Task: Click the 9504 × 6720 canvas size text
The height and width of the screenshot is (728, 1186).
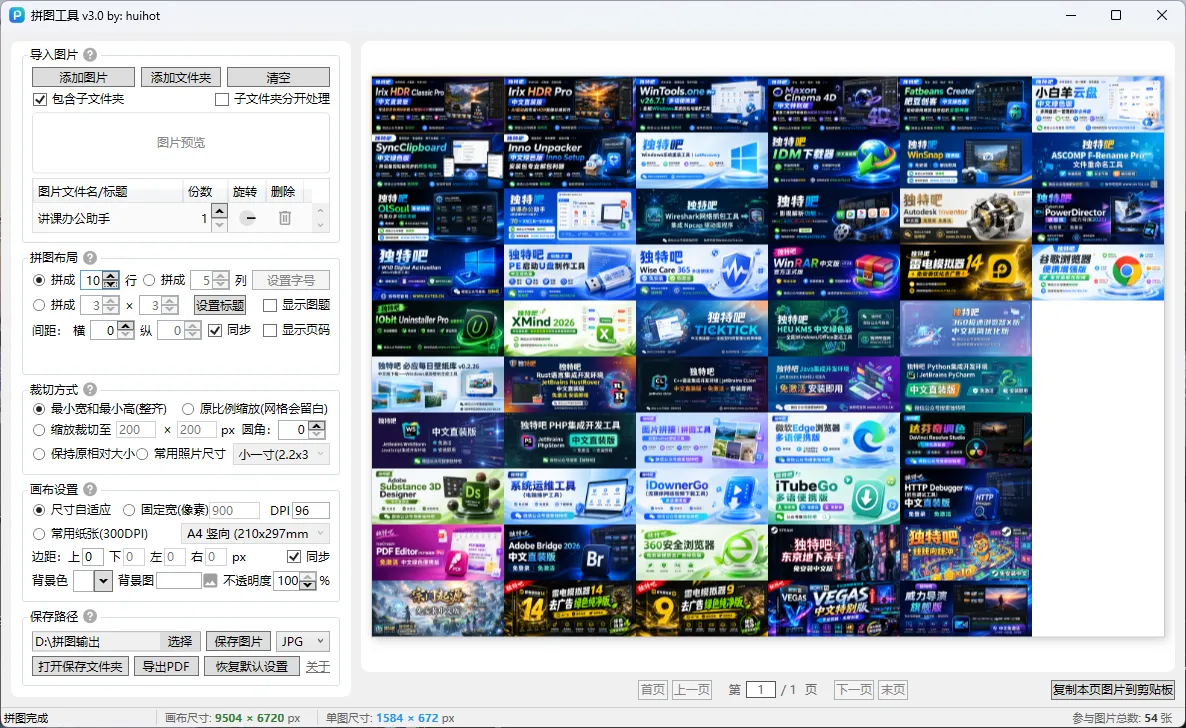Action: [257, 717]
